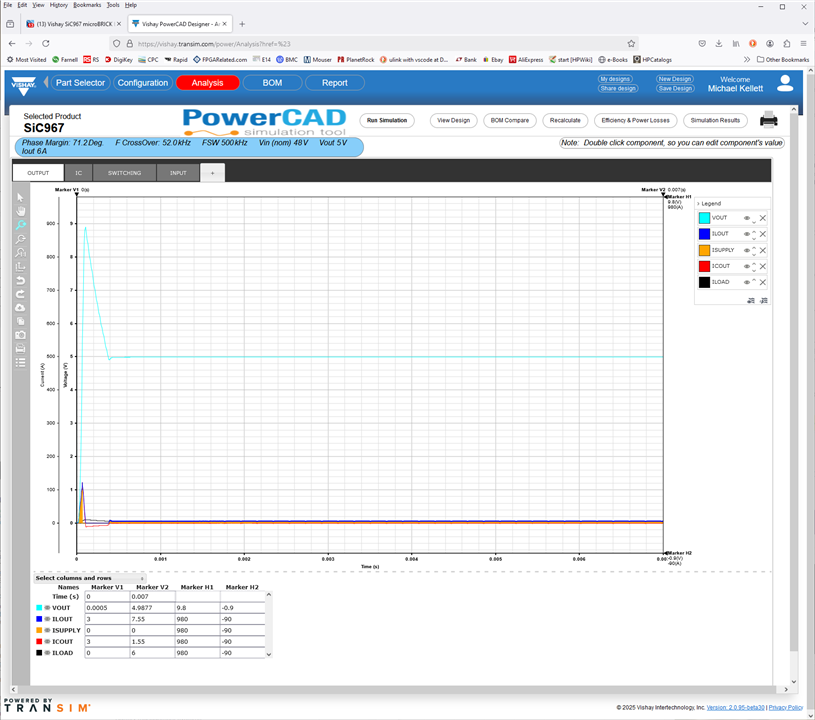The width and height of the screenshot is (815, 720).
Task: Move ILOUT up in legend order
Action: [x=754, y=231]
